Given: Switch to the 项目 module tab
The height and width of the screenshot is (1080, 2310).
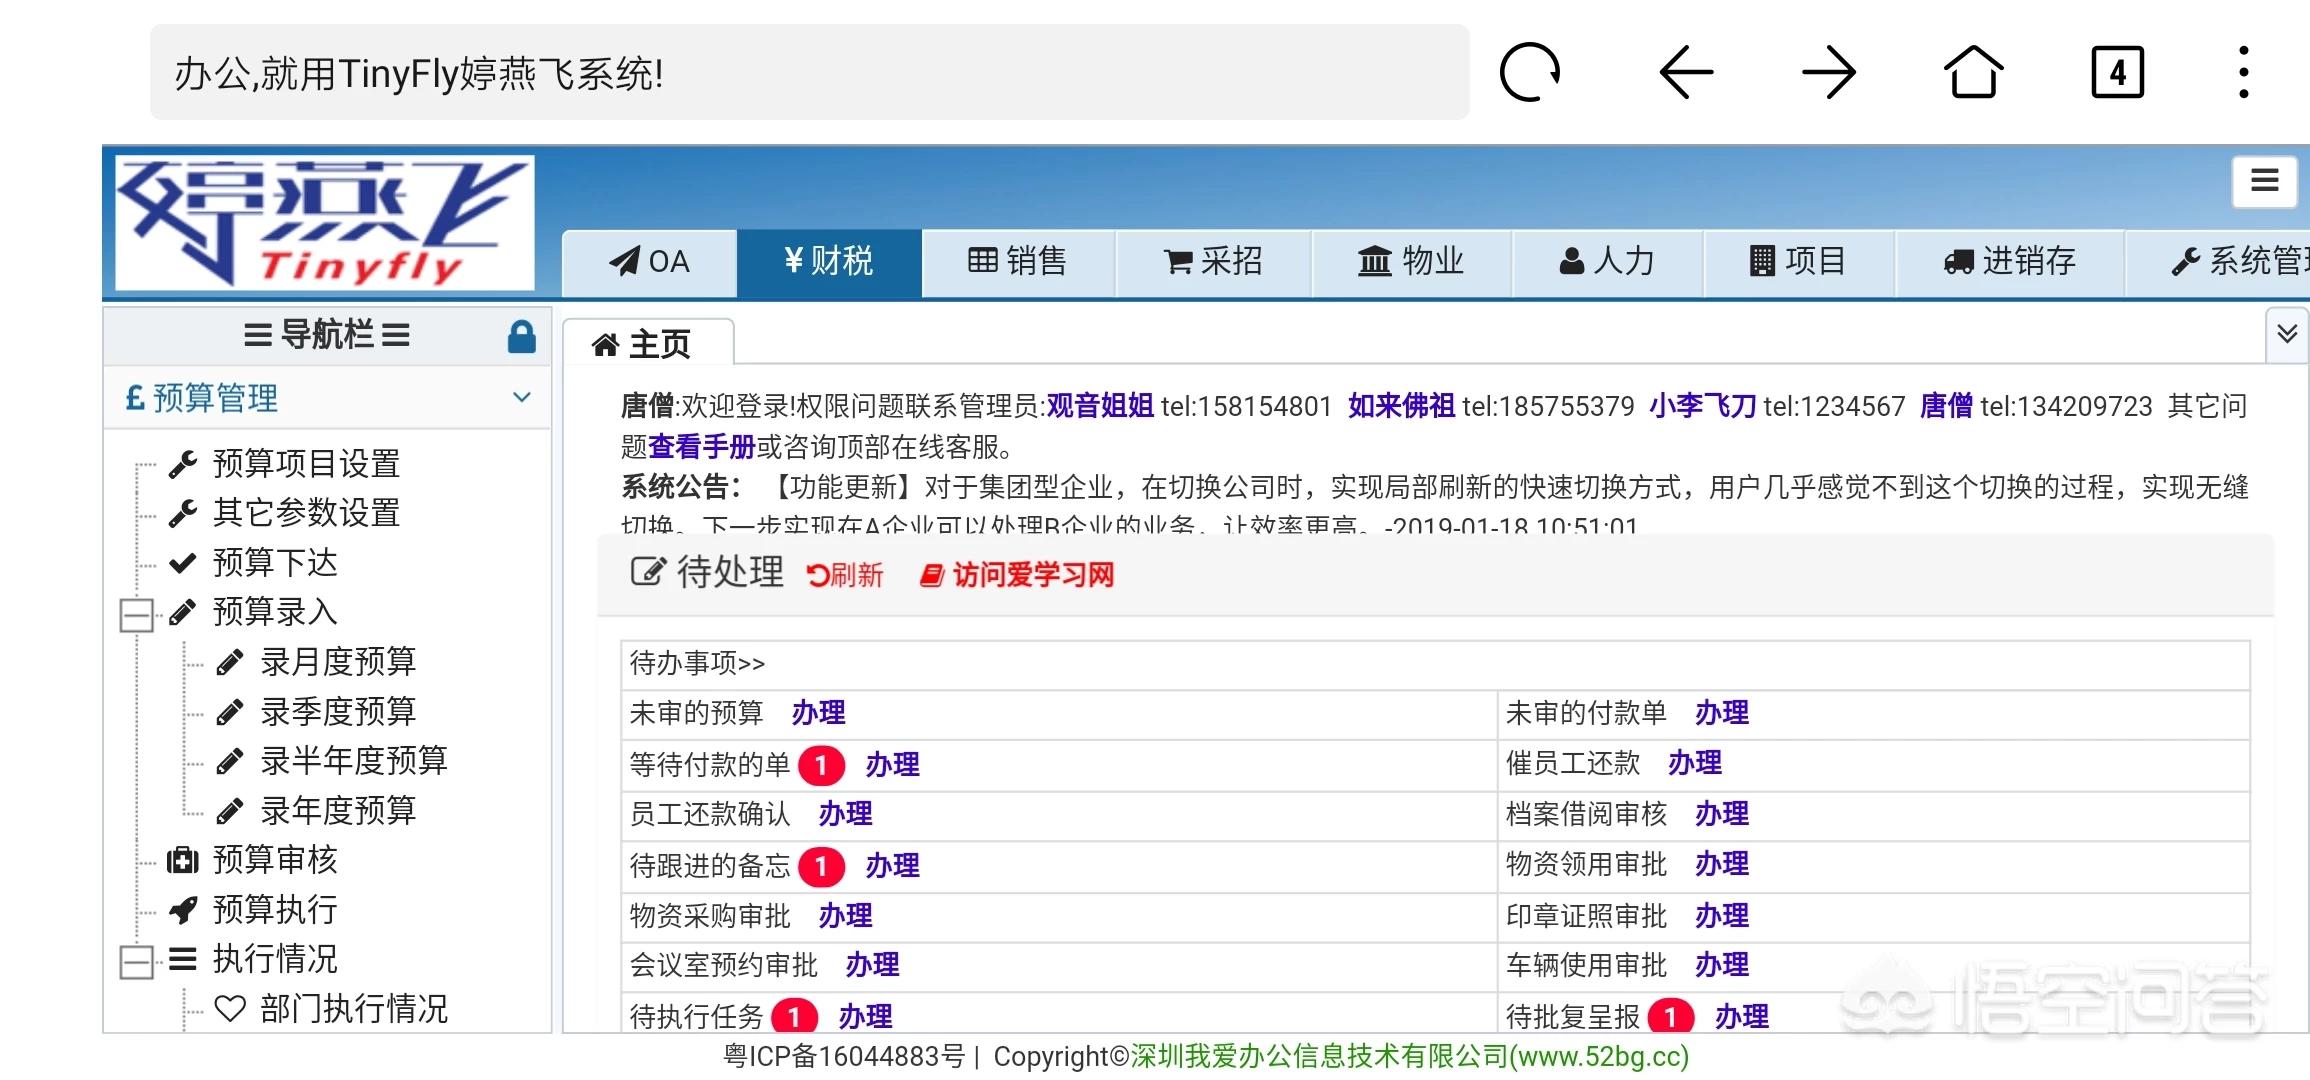Looking at the screenshot, I should pos(1798,262).
